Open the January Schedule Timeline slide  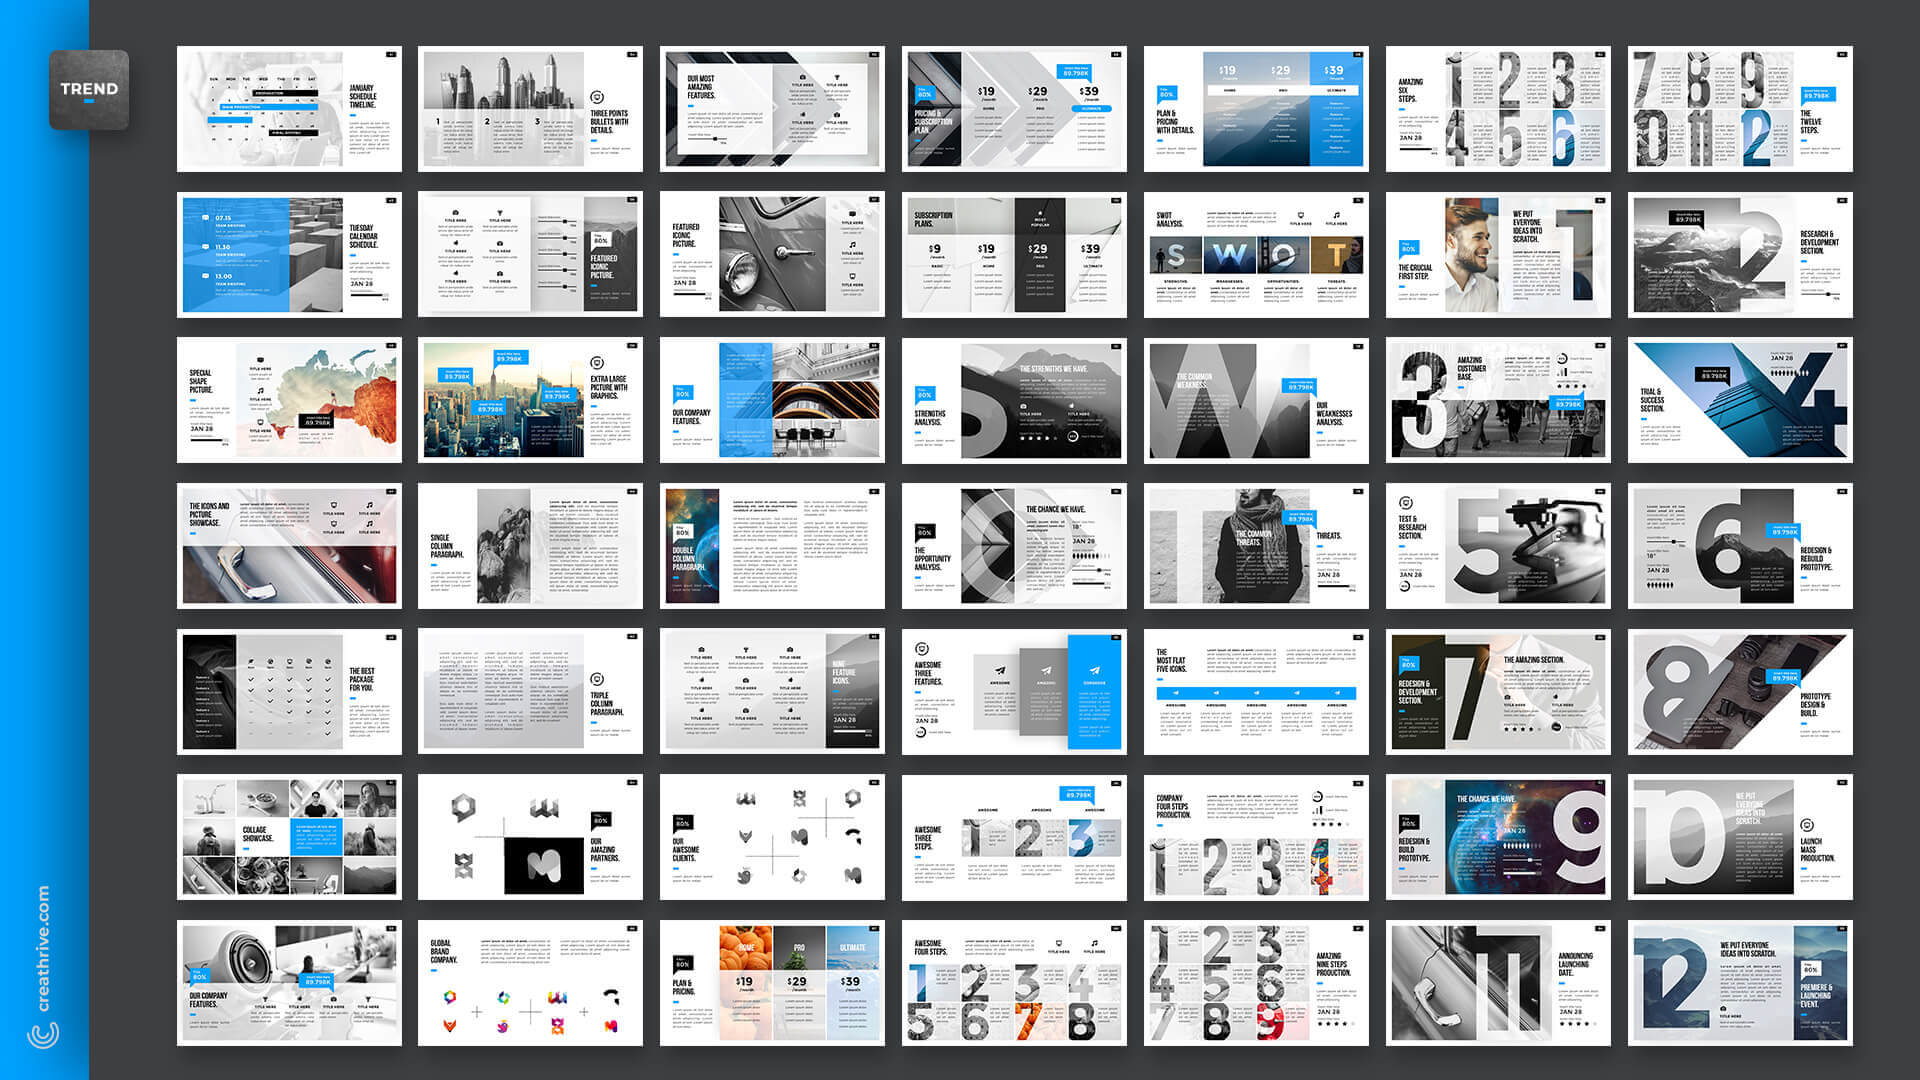click(289, 109)
